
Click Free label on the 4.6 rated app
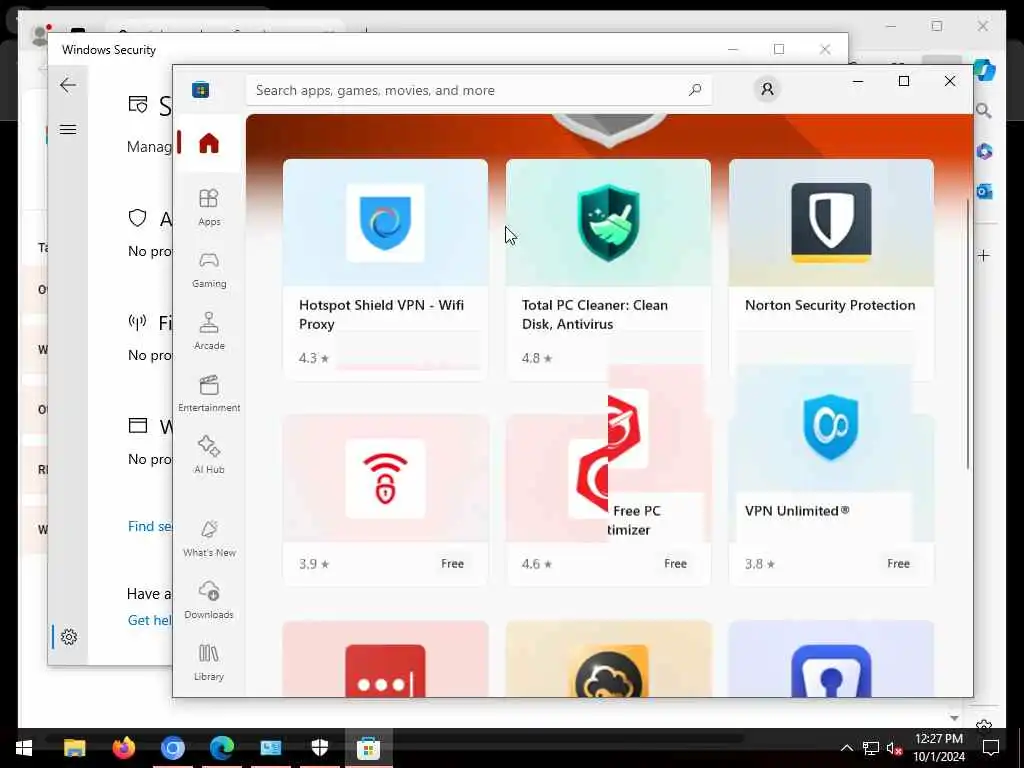[675, 564]
